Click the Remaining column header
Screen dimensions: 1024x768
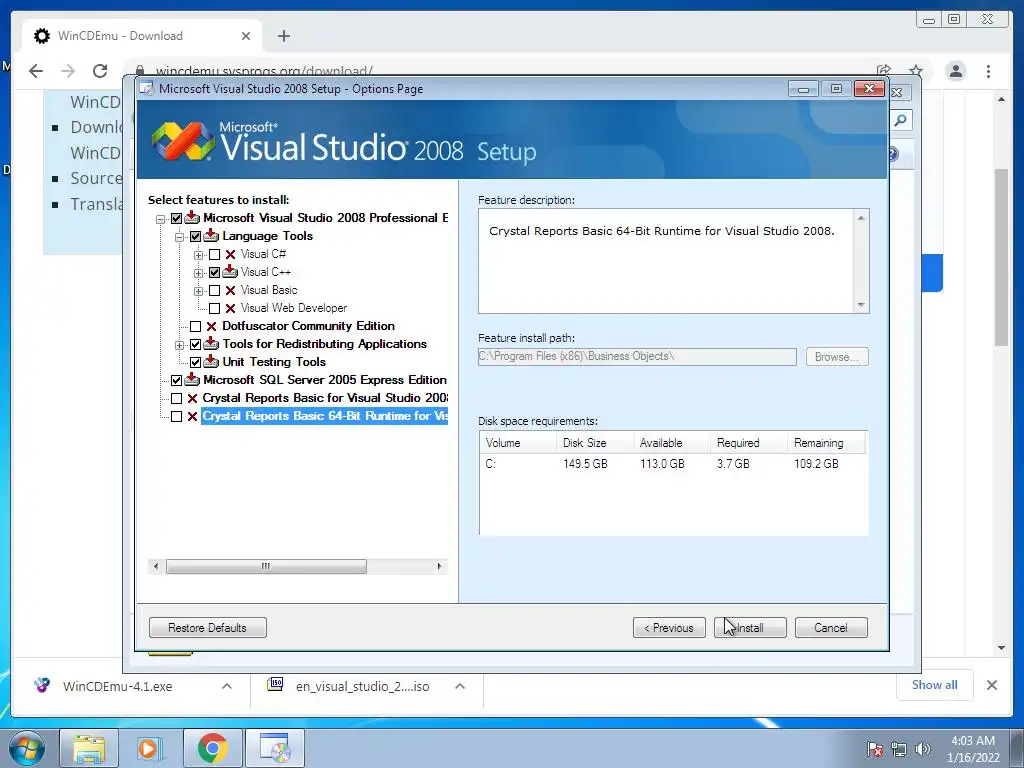point(827,443)
